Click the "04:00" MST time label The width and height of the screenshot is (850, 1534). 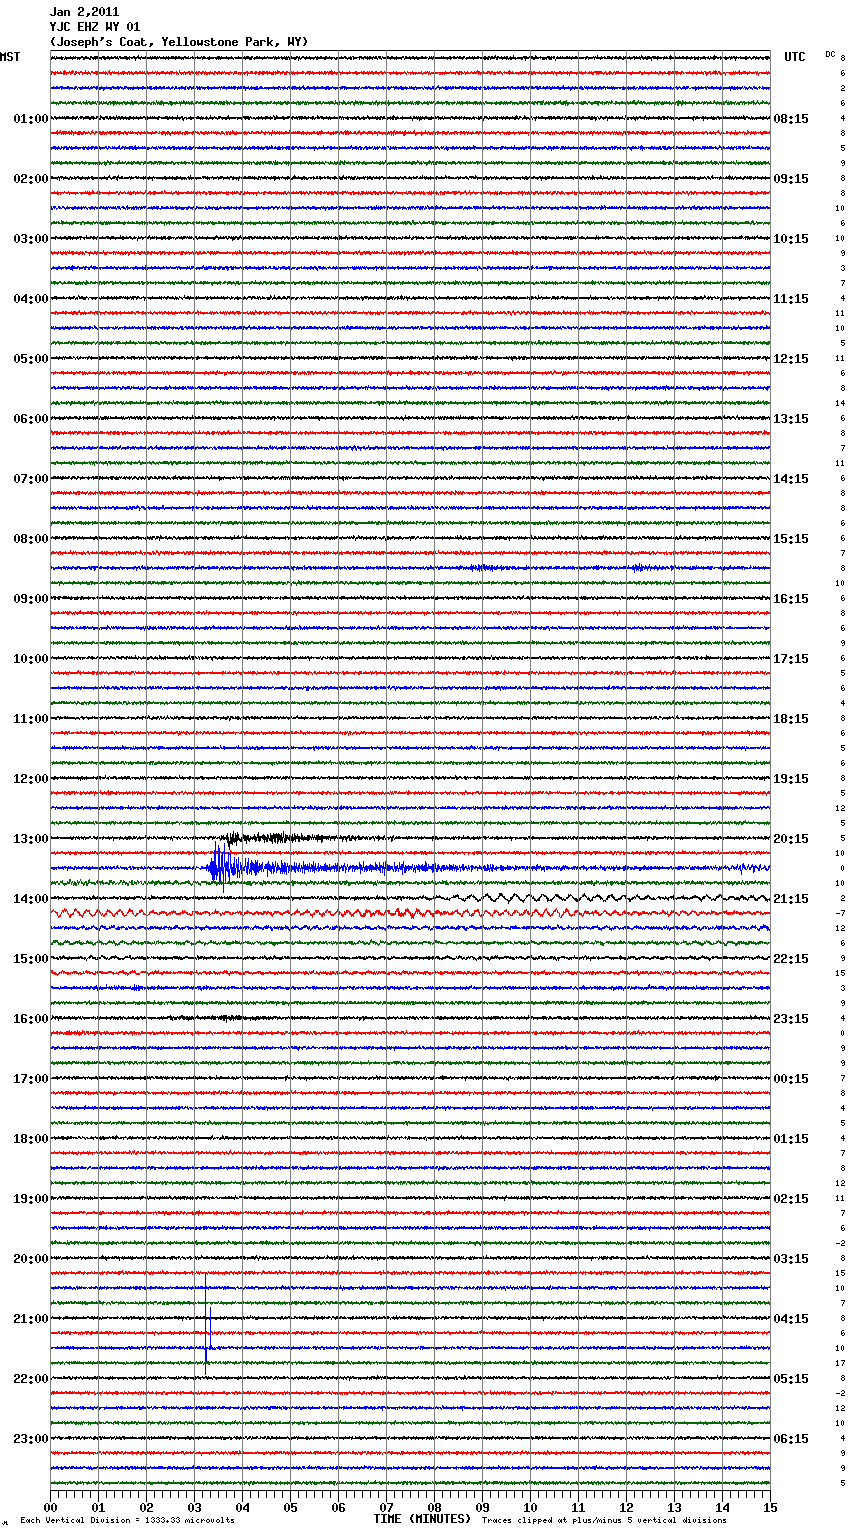[x=31, y=299]
